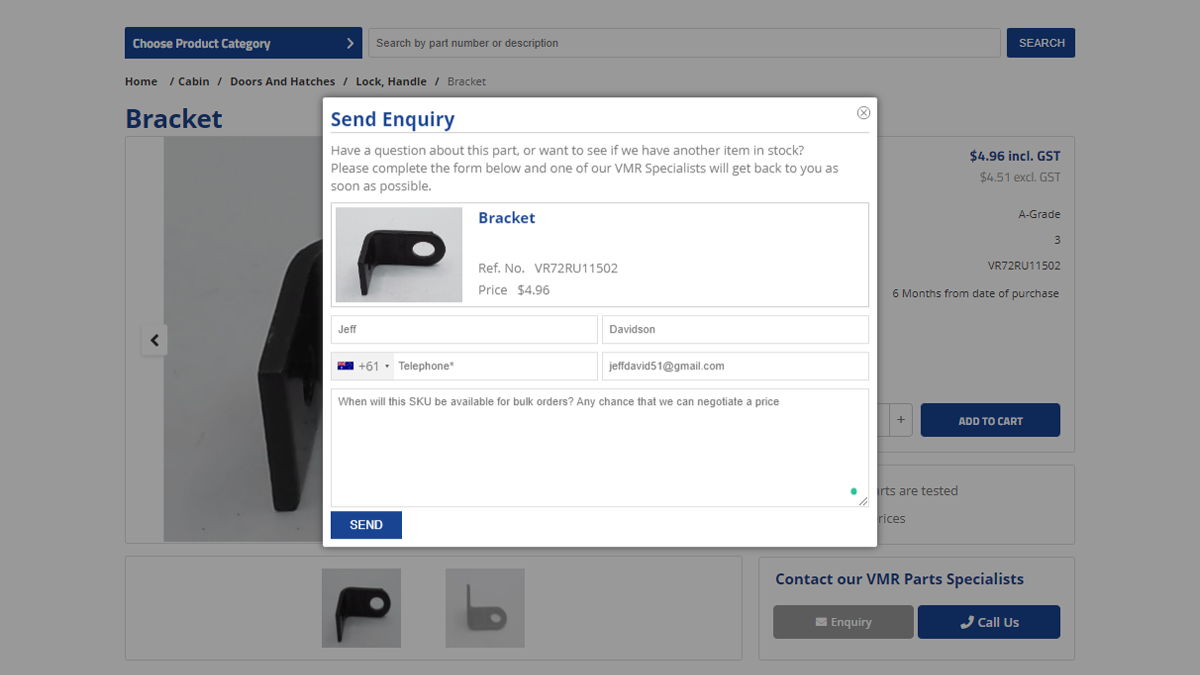Go to Doors And Hatches breadcrumb
1200x675 pixels.
(x=282, y=81)
